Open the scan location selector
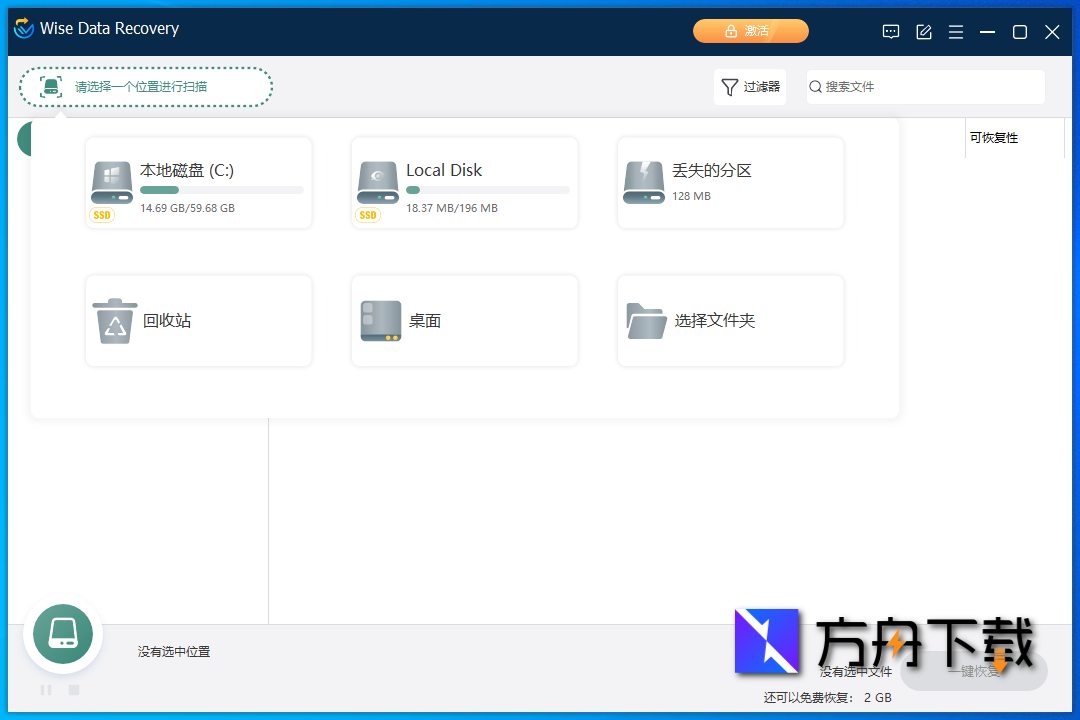The image size is (1080, 720). tap(145, 87)
